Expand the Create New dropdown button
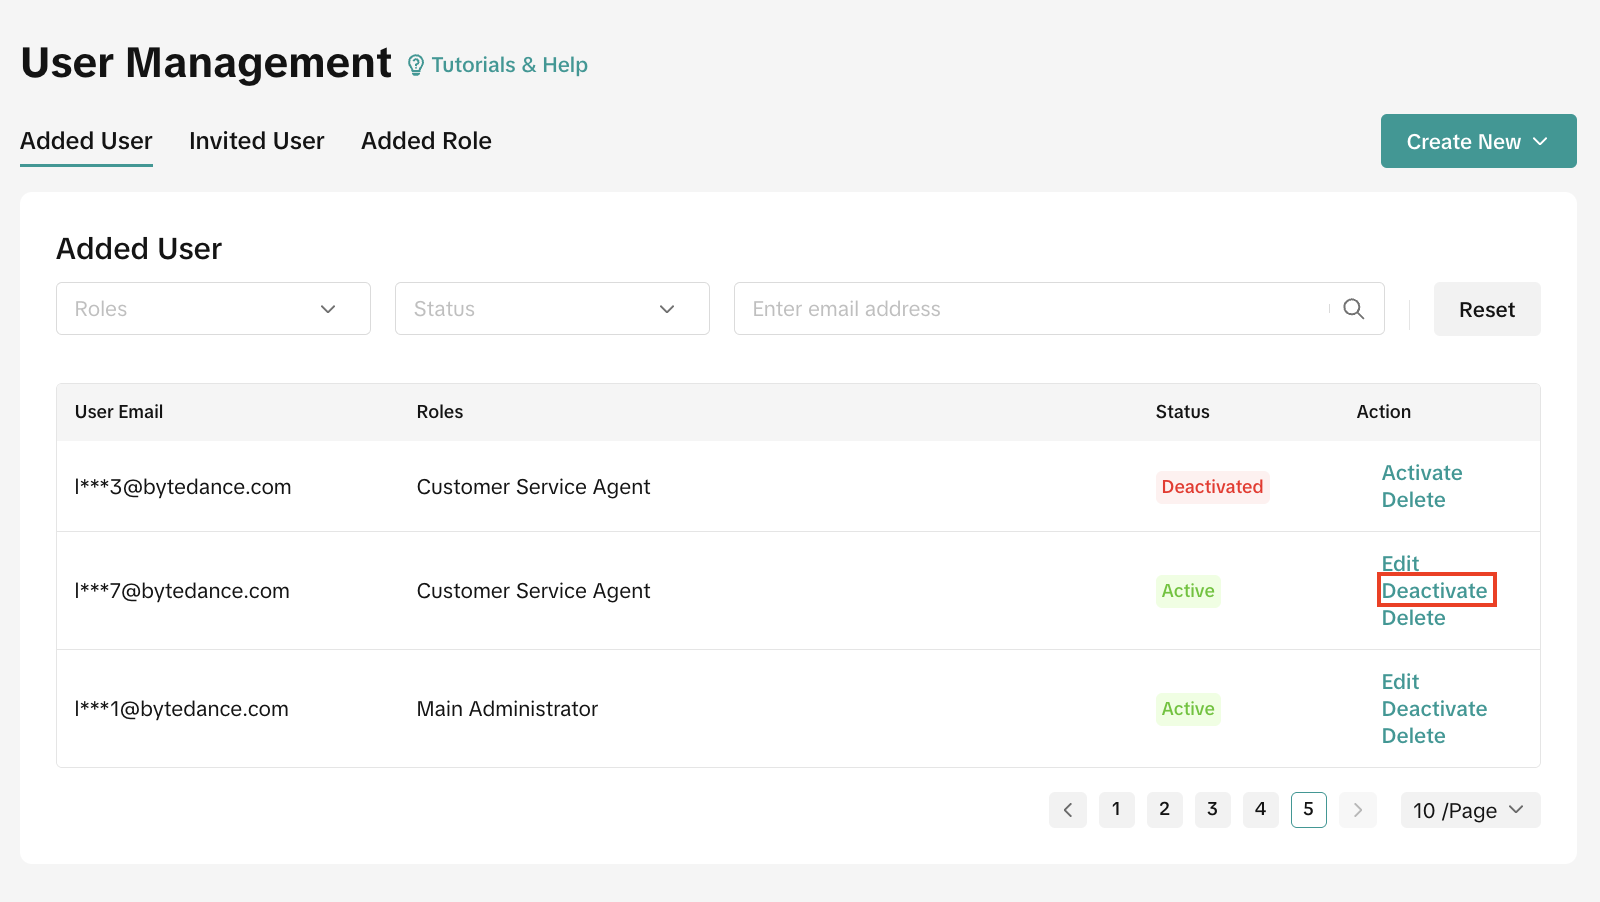The height and width of the screenshot is (902, 1600). tap(1478, 142)
